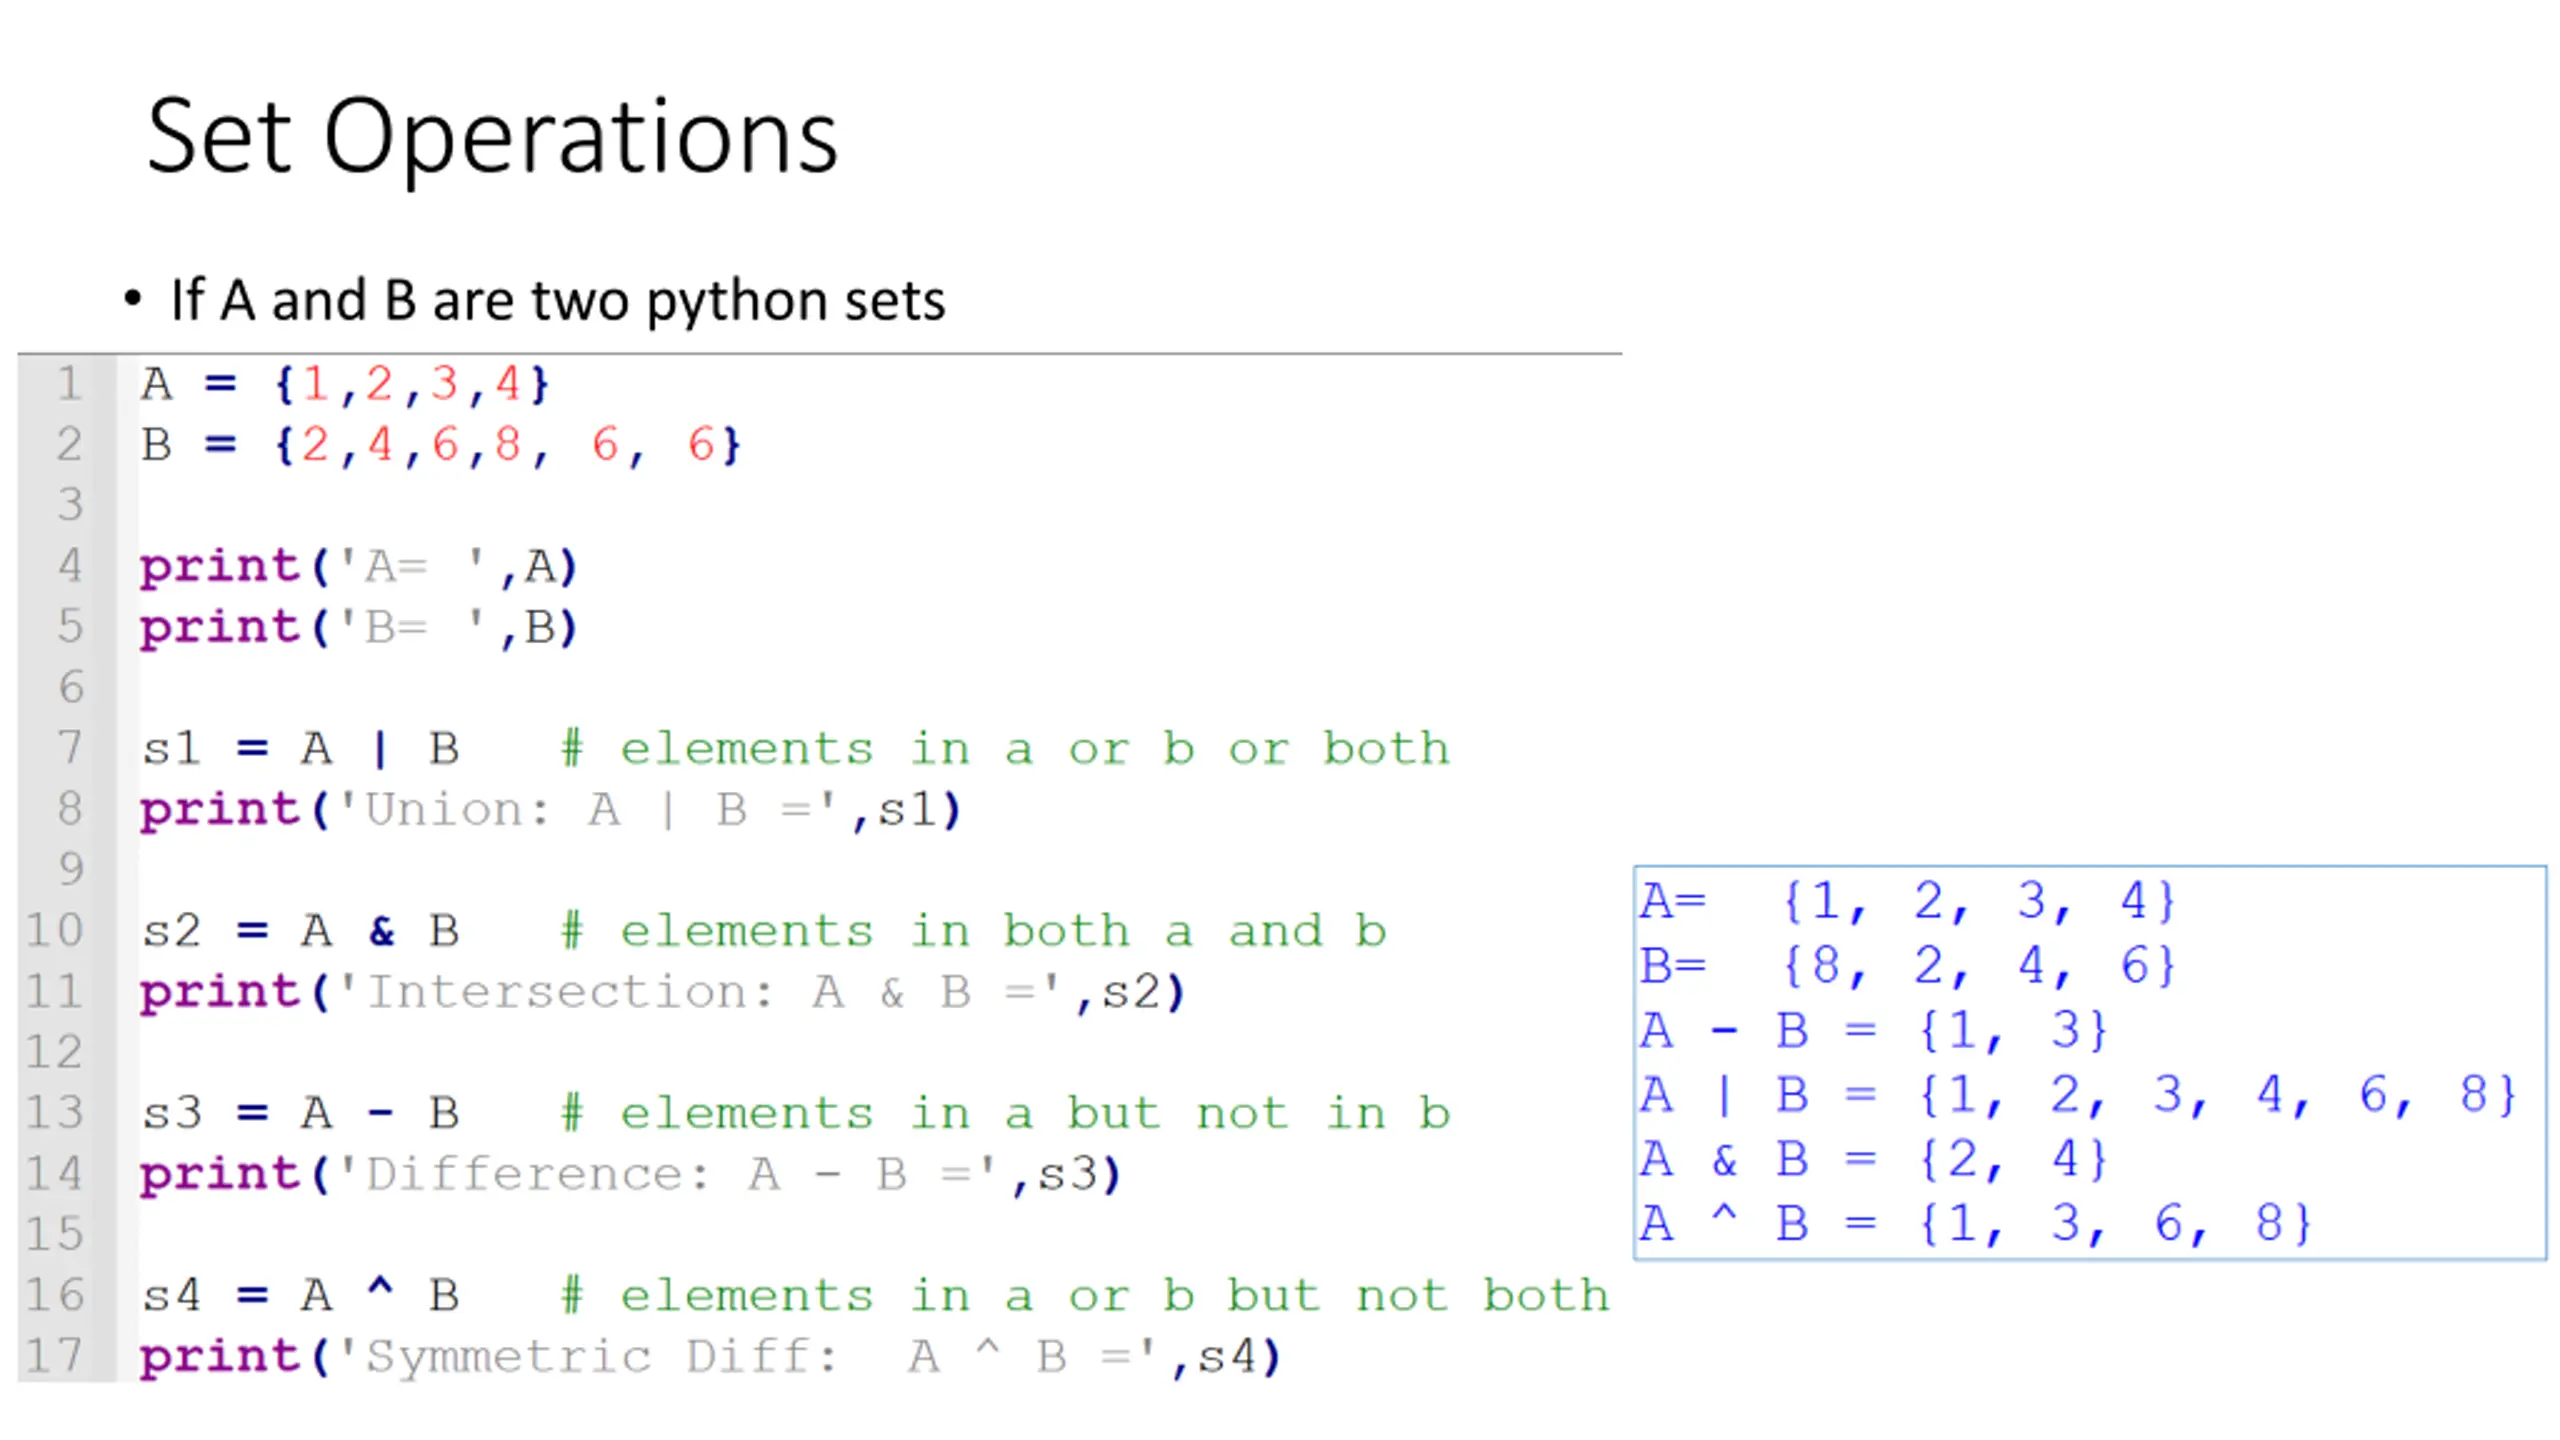This screenshot has width=2560, height=1440.
Task: Click the print statement for Symmetric Diff
Action: coord(710,1357)
